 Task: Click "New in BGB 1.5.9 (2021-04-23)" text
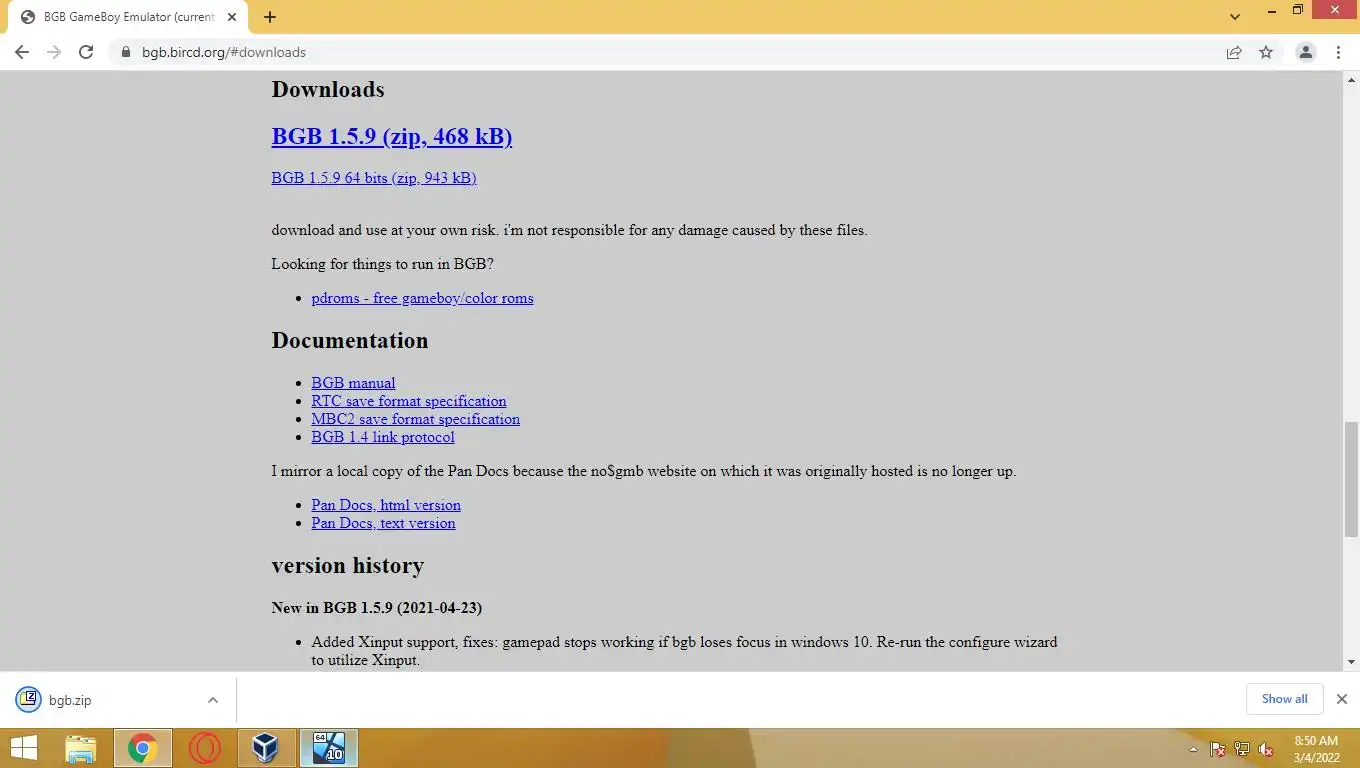(377, 608)
